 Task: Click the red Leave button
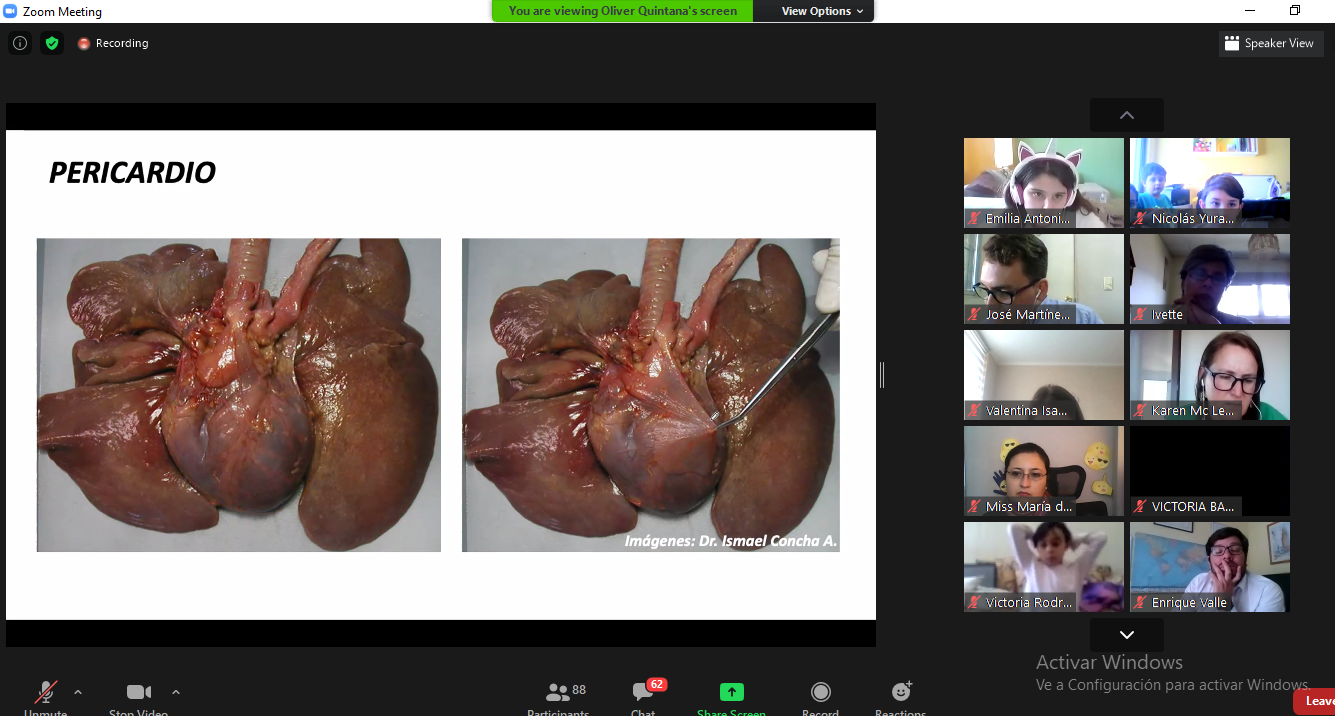(x=1316, y=701)
